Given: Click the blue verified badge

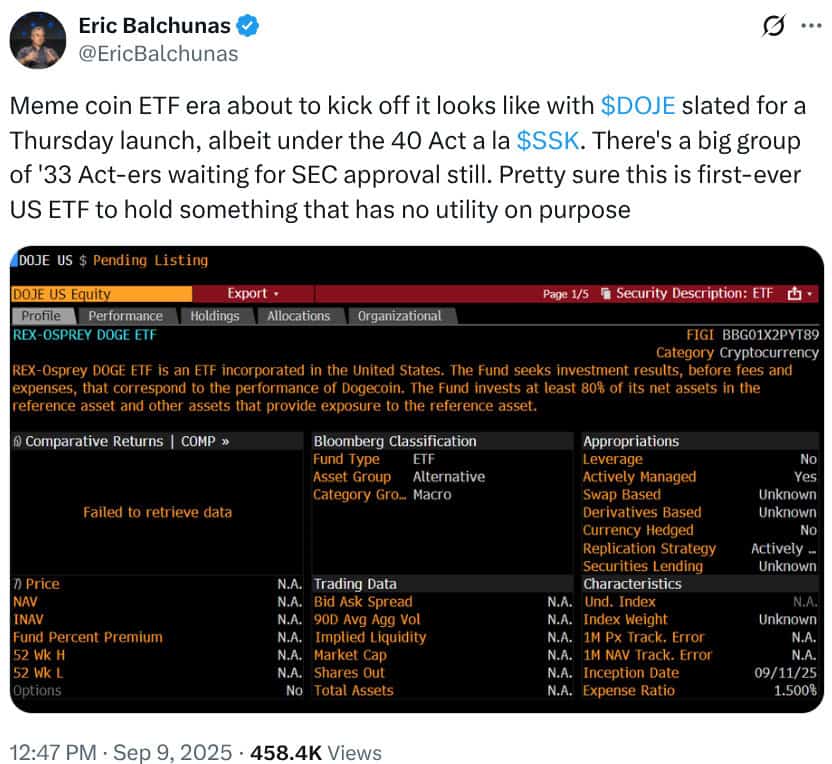Looking at the screenshot, I should coord(247,25).
